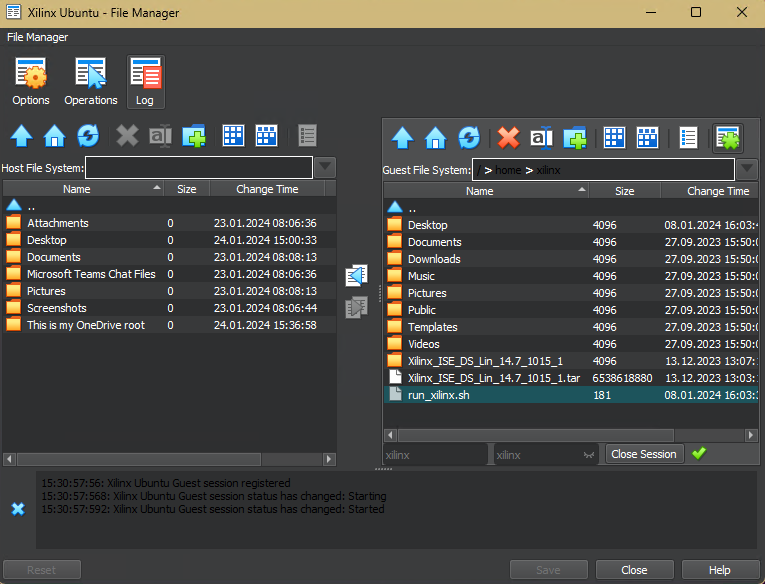Open the Options tool
Screen dimensions: 765x584
(x=31, y=81)
